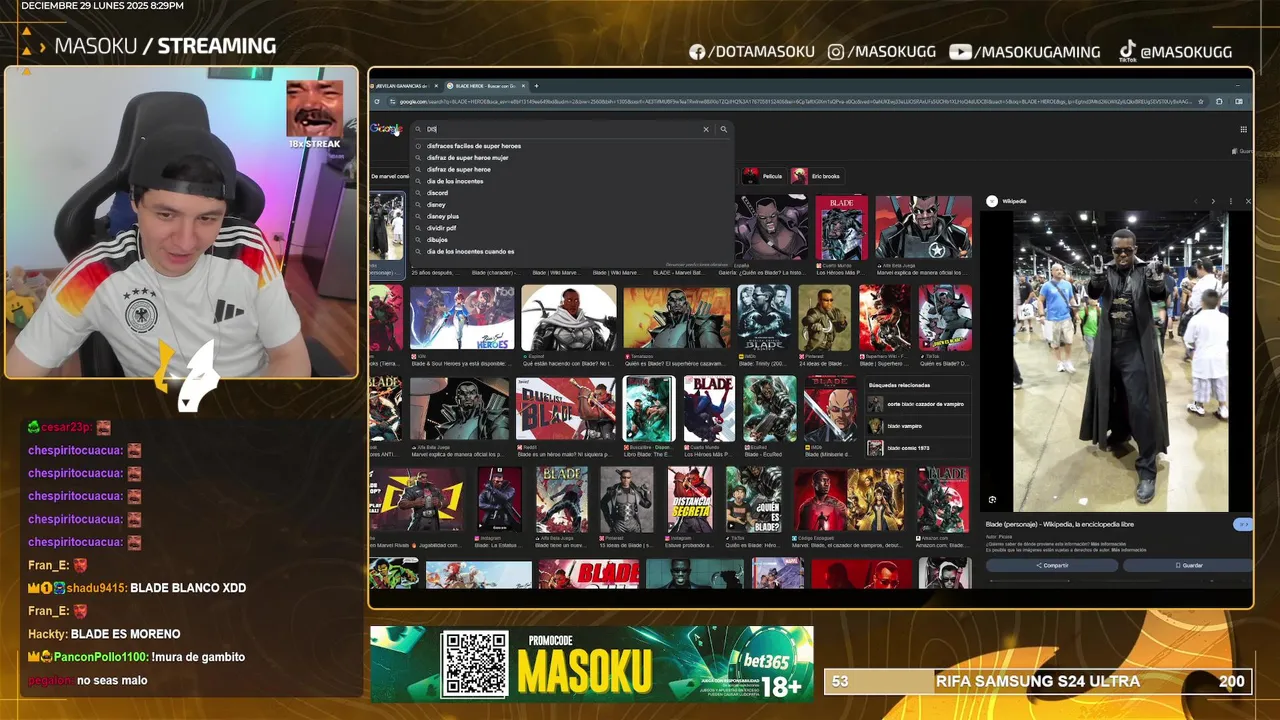Click chat message !mura de gambito
The height and width of the screenshot is (720, 1280).
[x=198, y=657]
